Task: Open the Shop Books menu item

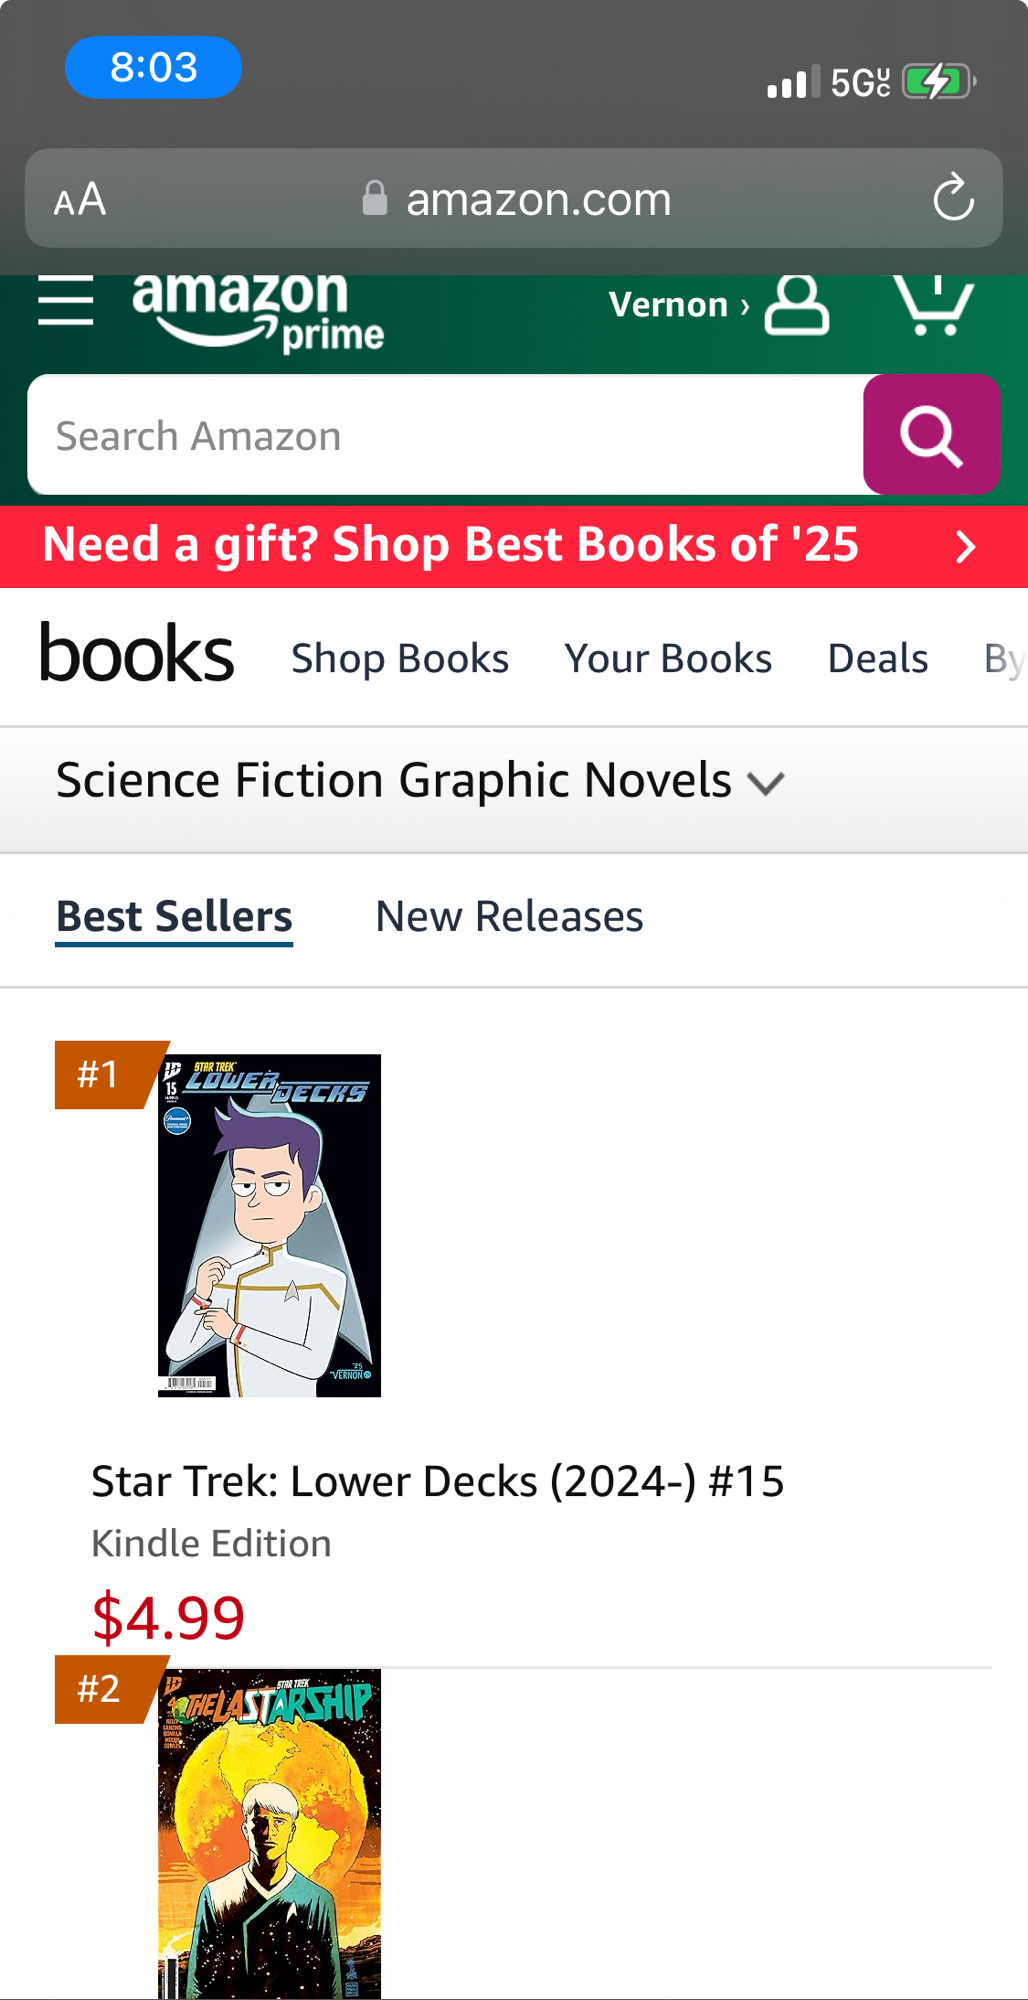Action: pos(400,659)
